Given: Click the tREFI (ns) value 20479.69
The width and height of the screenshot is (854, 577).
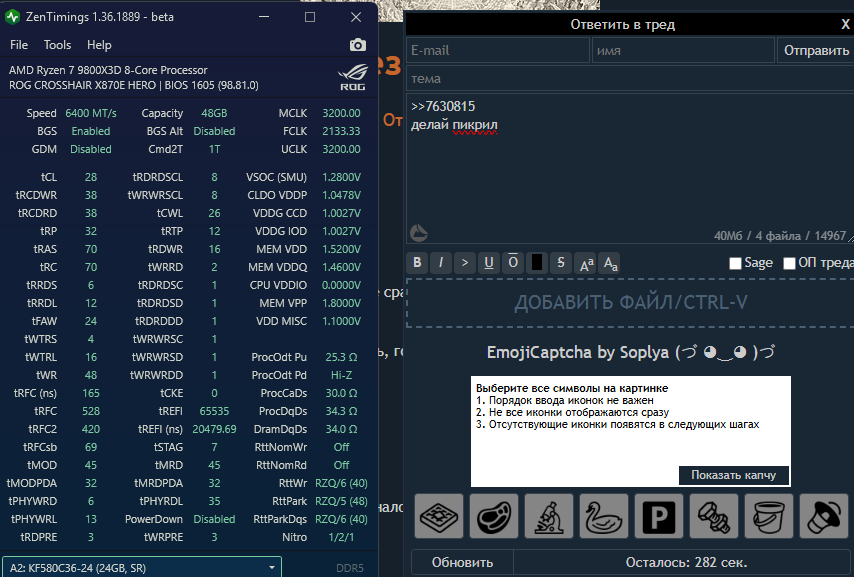Looking at the screenshot, I should (214, 429).
